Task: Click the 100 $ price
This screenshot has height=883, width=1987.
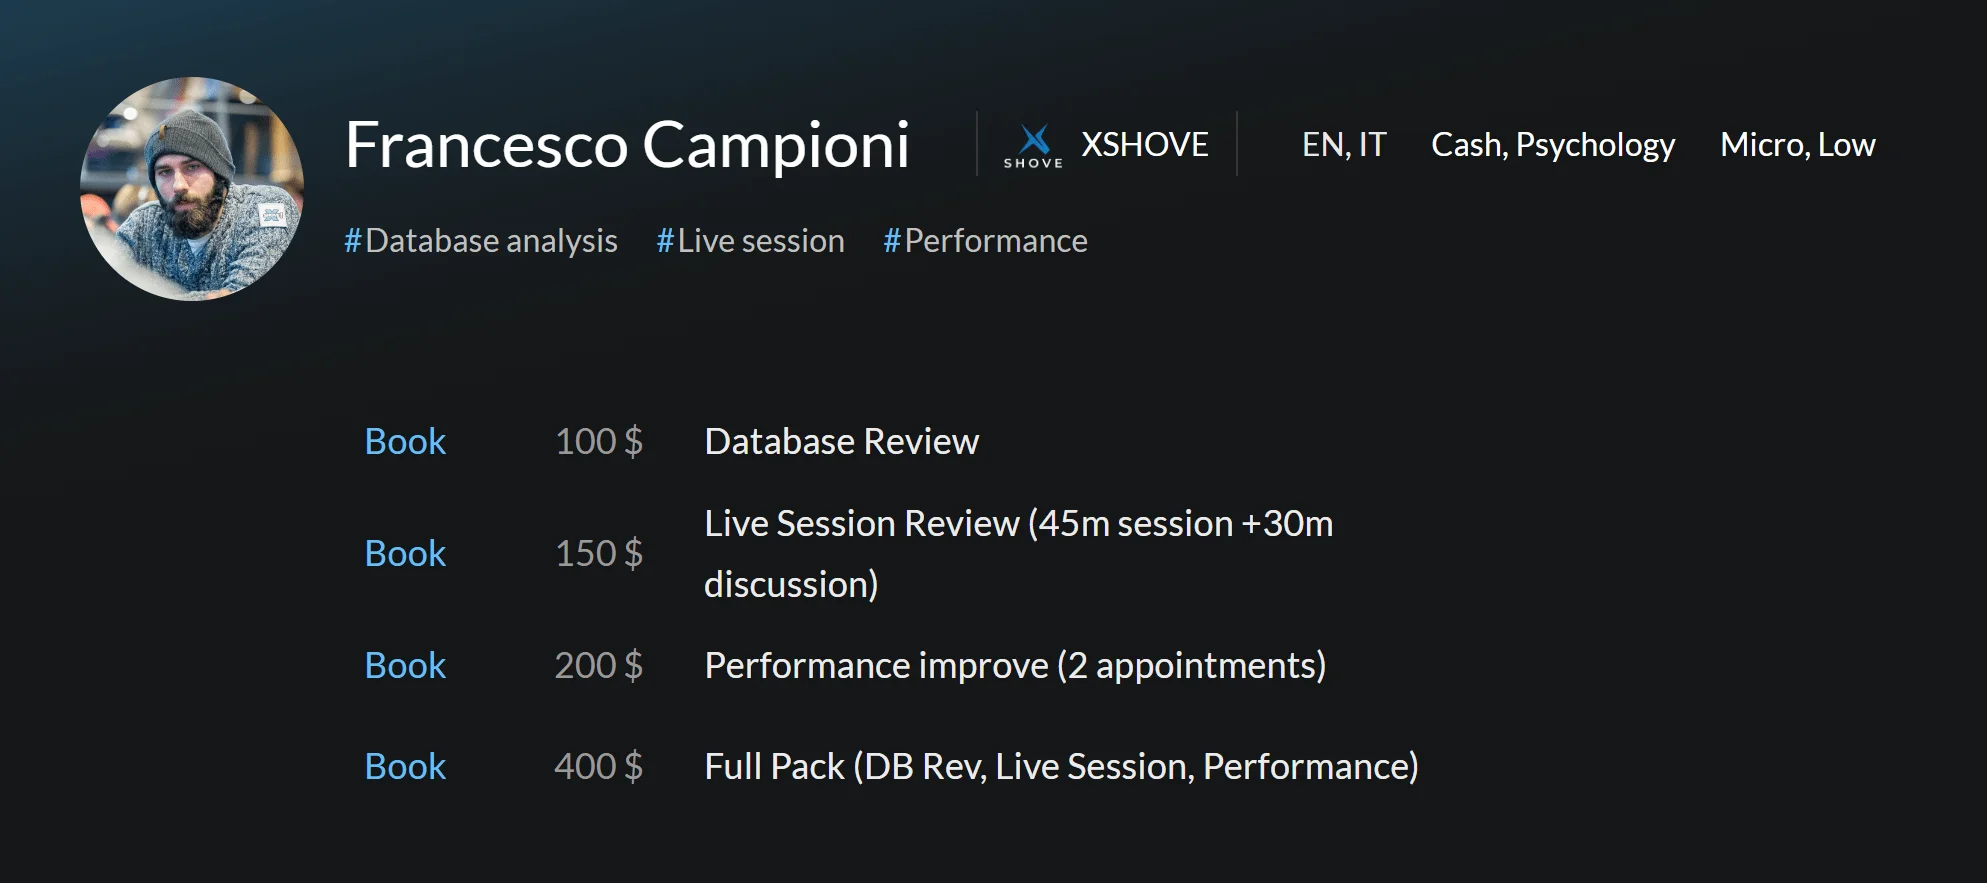Action: (x=598, y=442)
